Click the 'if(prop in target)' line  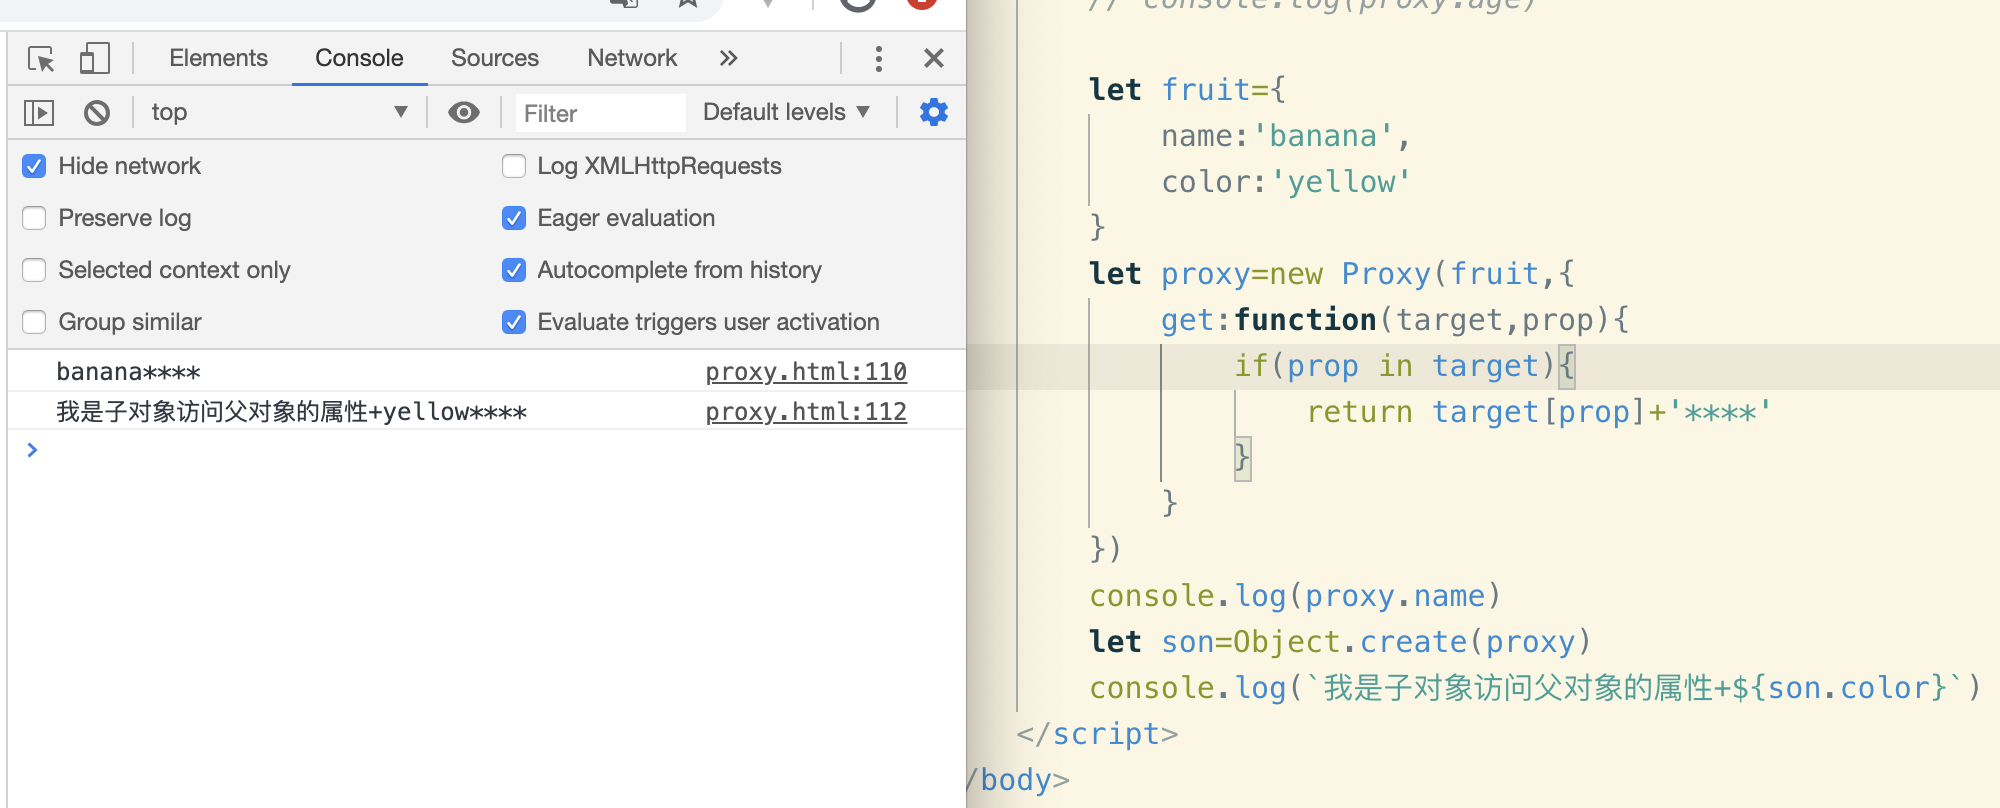pyautogui.click(x=1404, y=366)
